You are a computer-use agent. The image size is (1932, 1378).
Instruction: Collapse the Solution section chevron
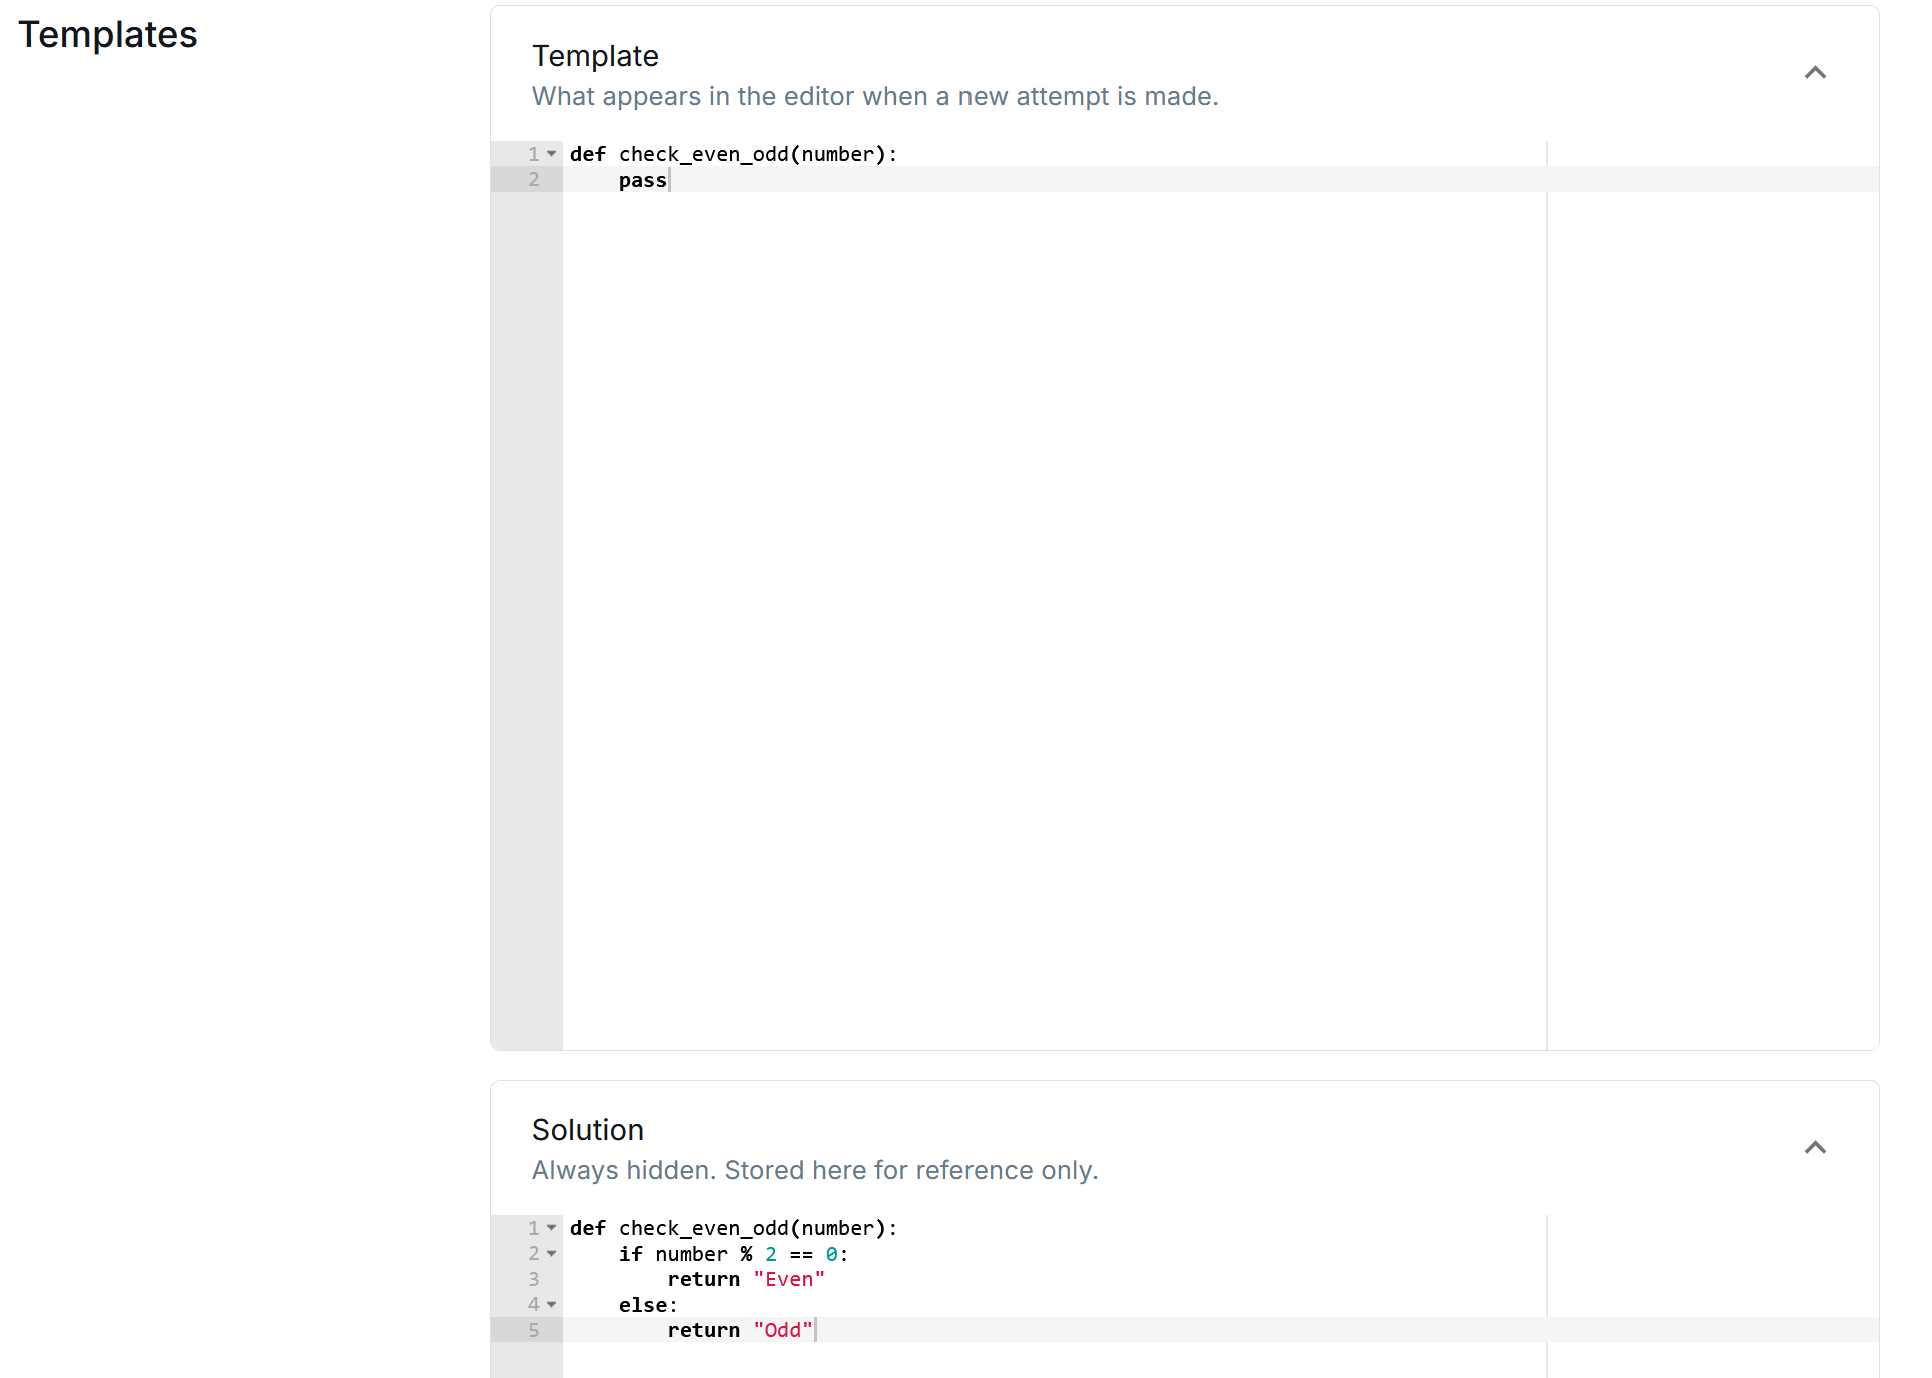pyautogui.click(x=1815, y=1147)
